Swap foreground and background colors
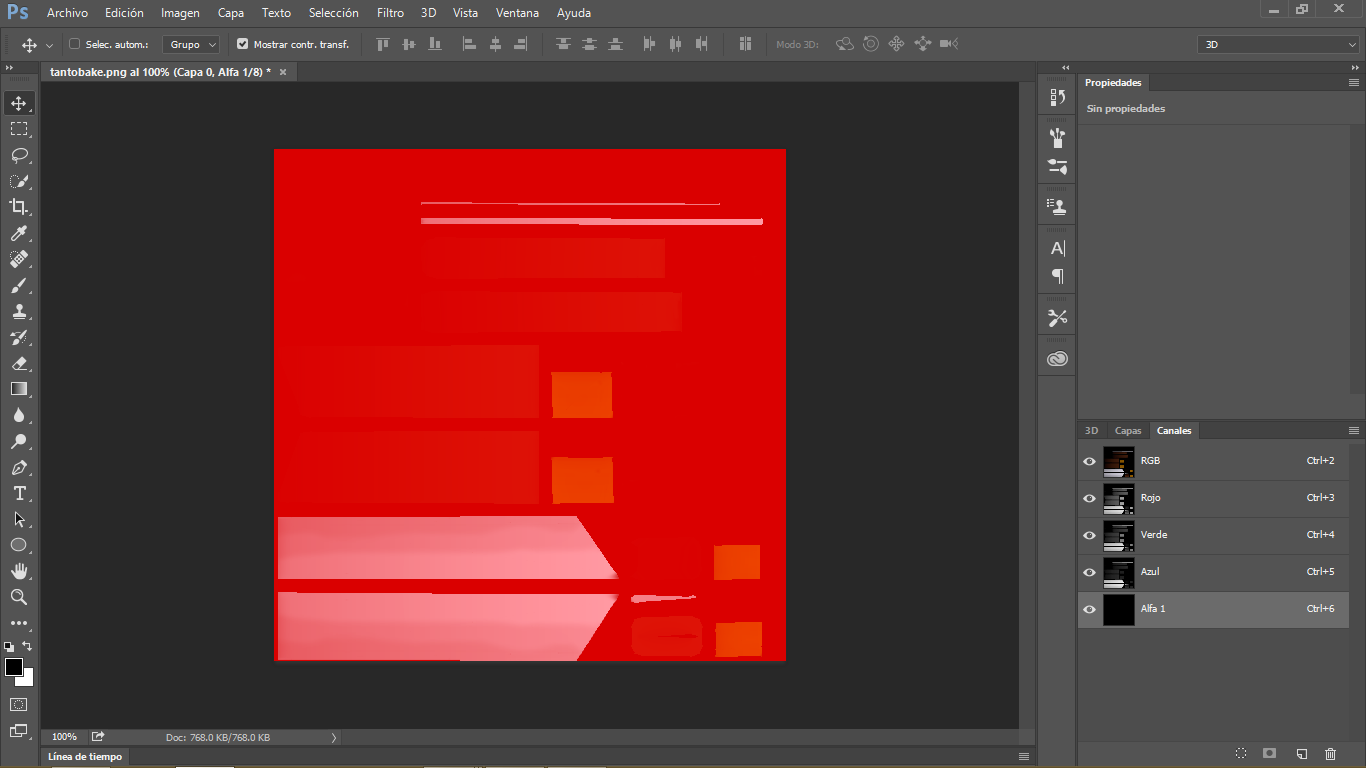The height and width of the screenshot is (768, 1366). coord(27,646)
